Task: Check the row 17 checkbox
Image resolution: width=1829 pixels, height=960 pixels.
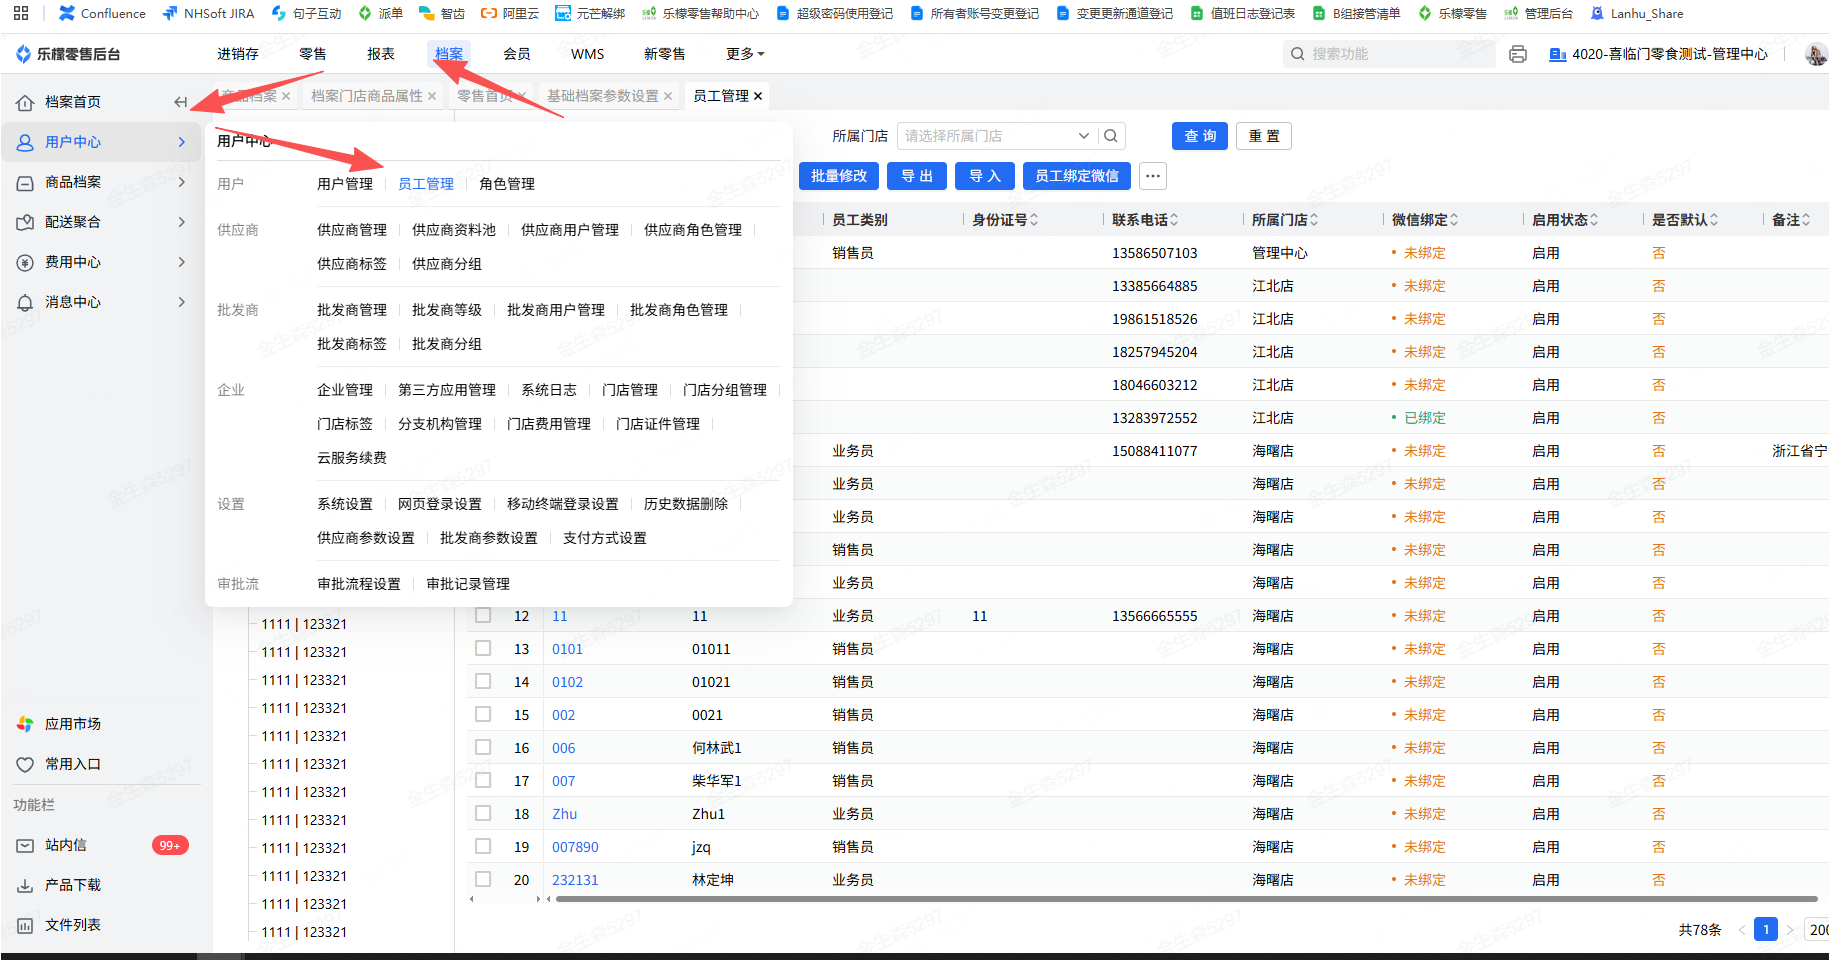Action: coord(483,780)
